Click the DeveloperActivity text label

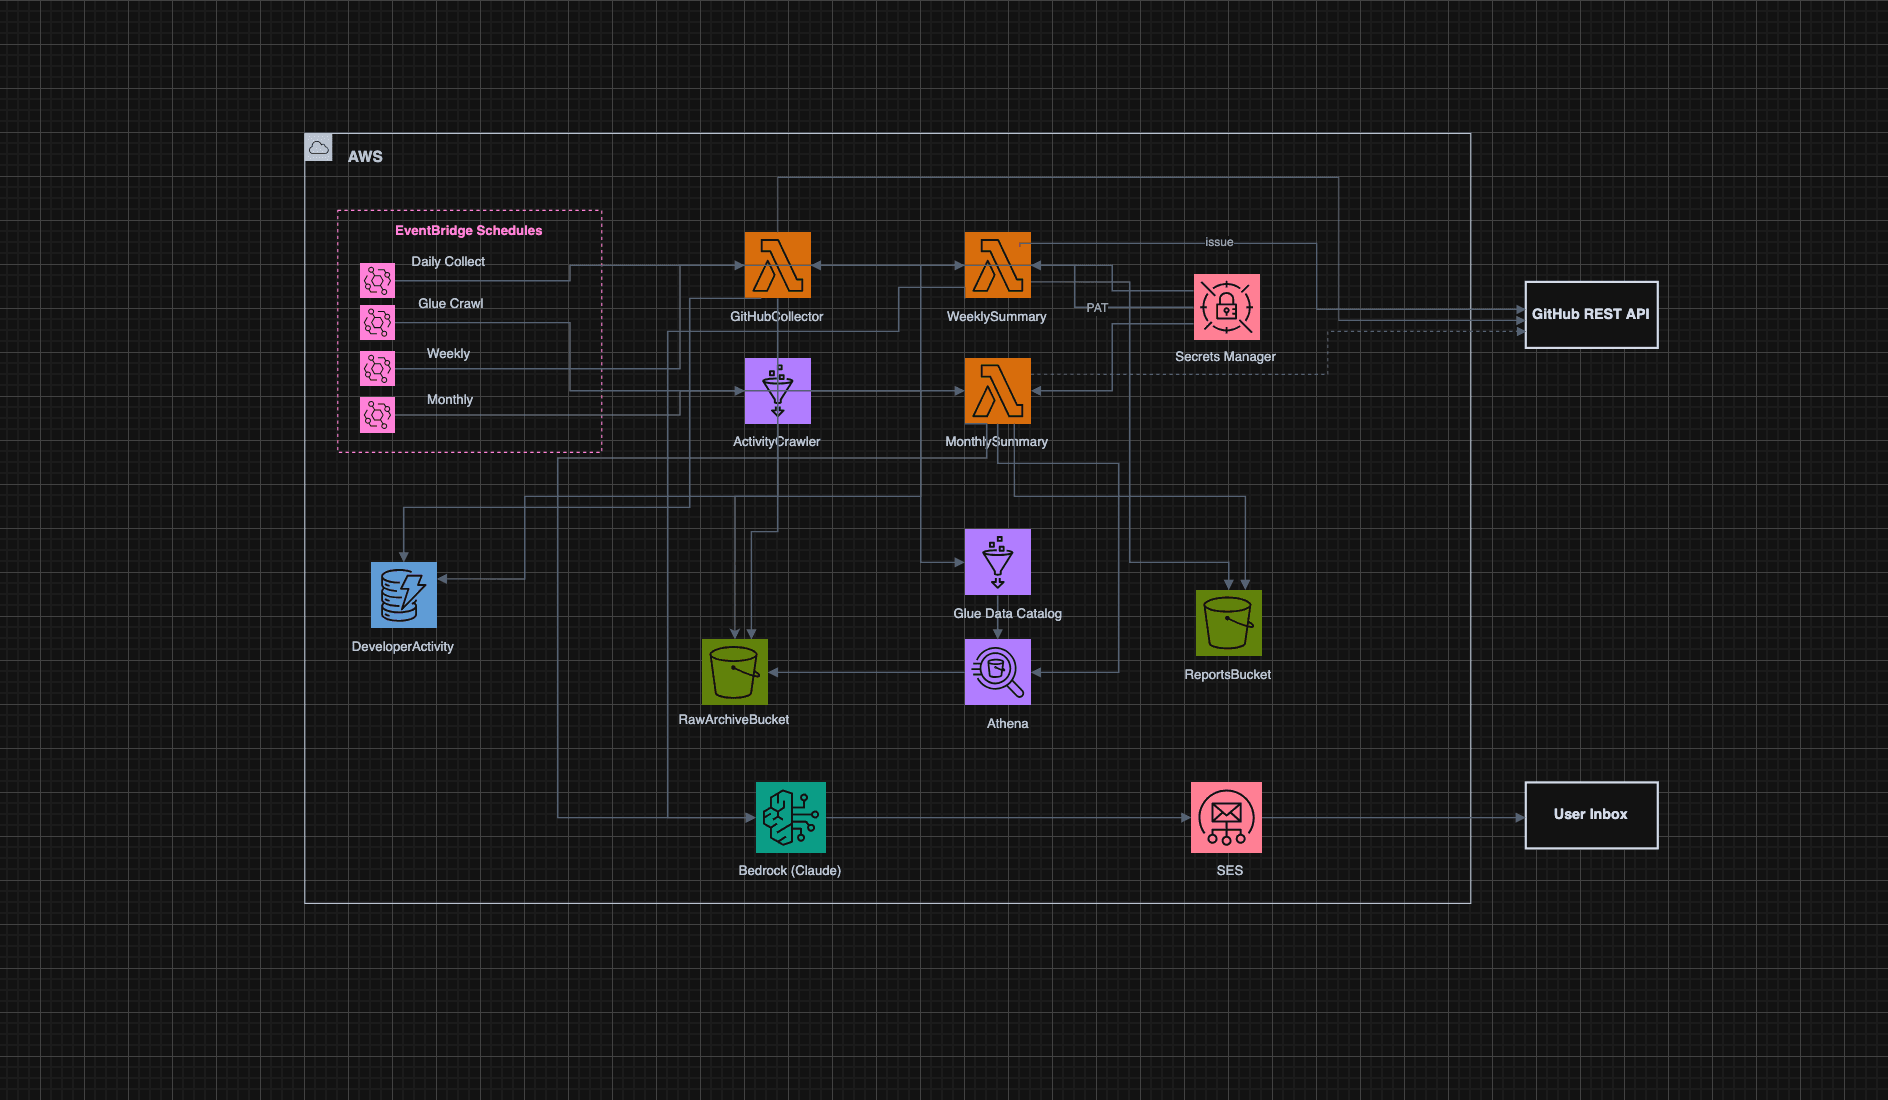(403, 647)
